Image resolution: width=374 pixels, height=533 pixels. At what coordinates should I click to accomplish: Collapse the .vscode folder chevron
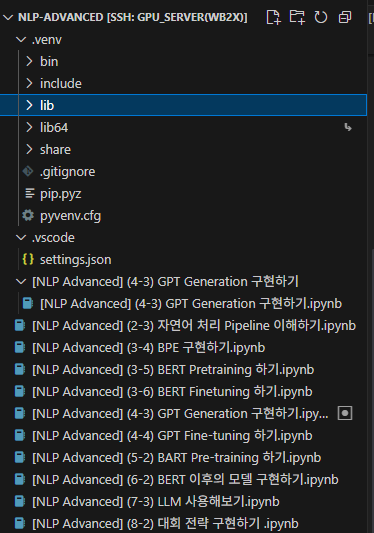(x=21, y=238)
